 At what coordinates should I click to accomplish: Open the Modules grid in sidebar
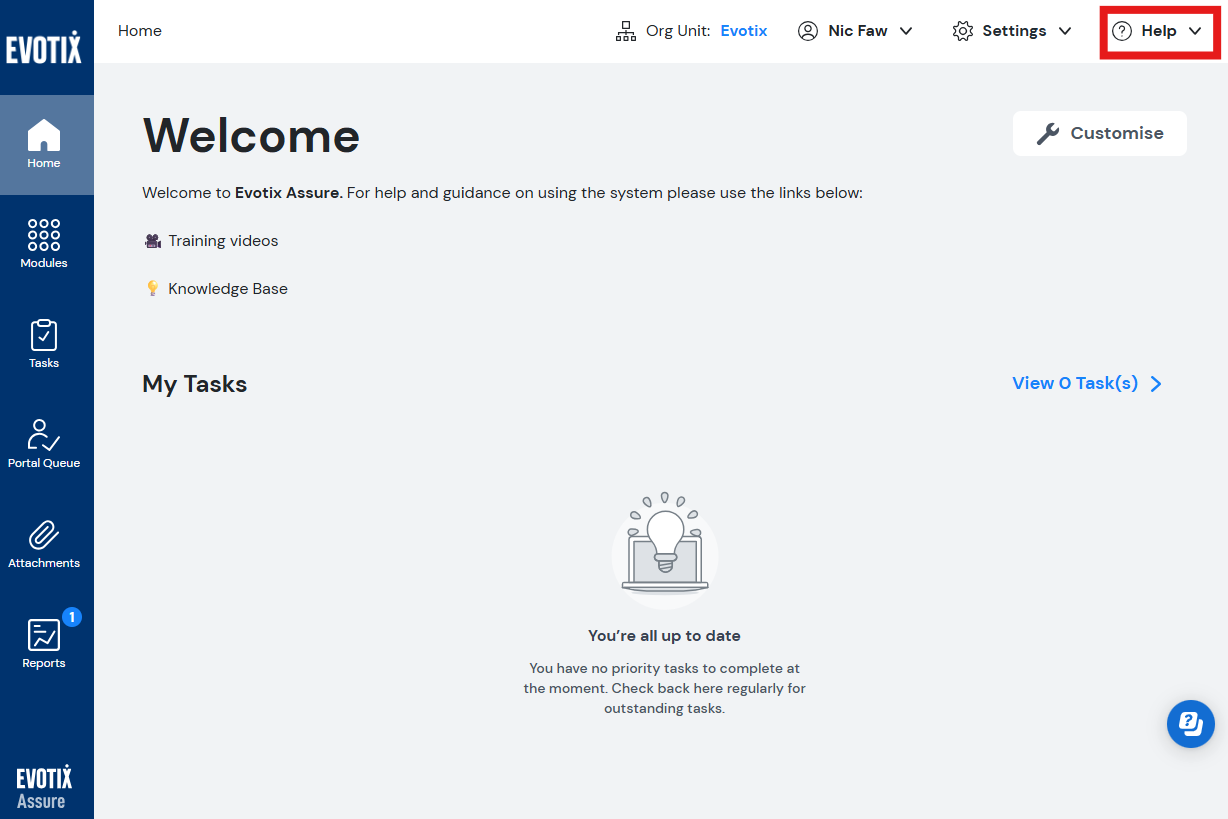pyautogui.click(x=44, y=245)
